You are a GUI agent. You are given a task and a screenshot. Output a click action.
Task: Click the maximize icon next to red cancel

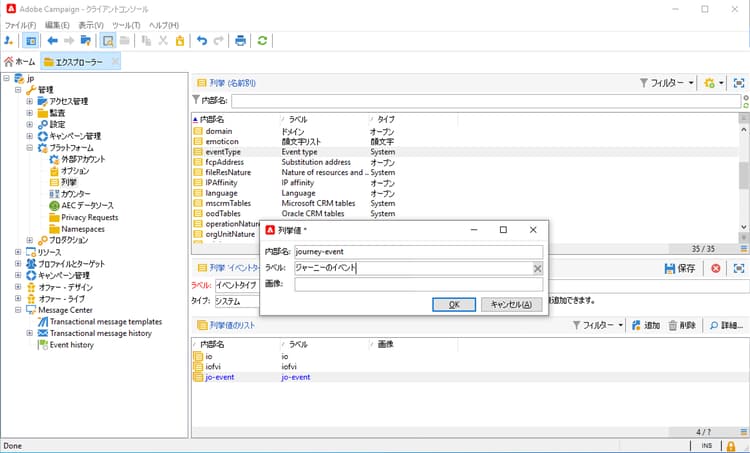coord(739,268)
